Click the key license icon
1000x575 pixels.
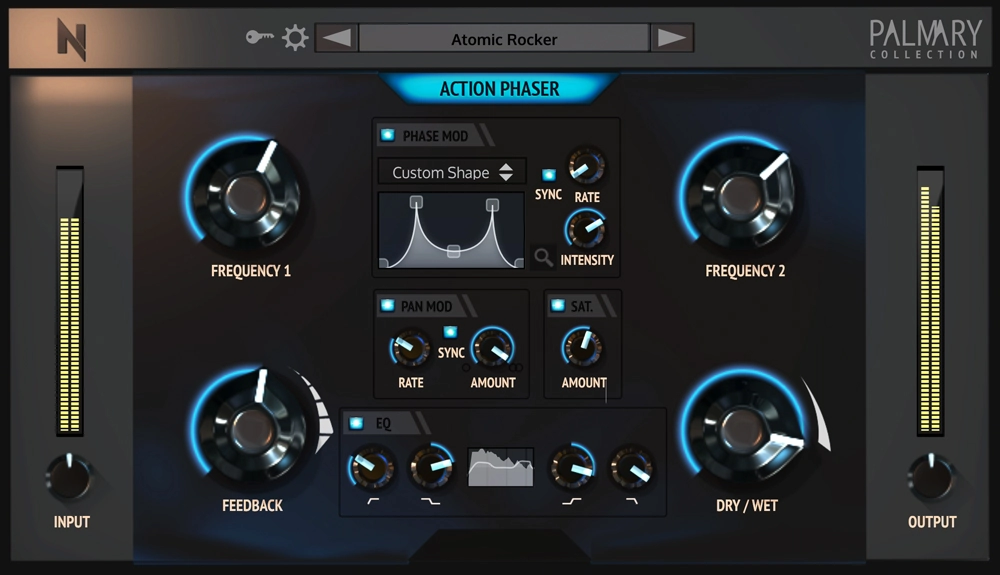point(259,38)
